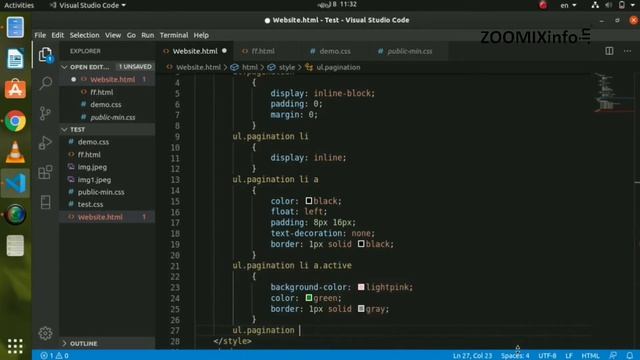Screen dimensions: 640x360
Task: Open the en language input dropdown
Action: pos(568,5)
